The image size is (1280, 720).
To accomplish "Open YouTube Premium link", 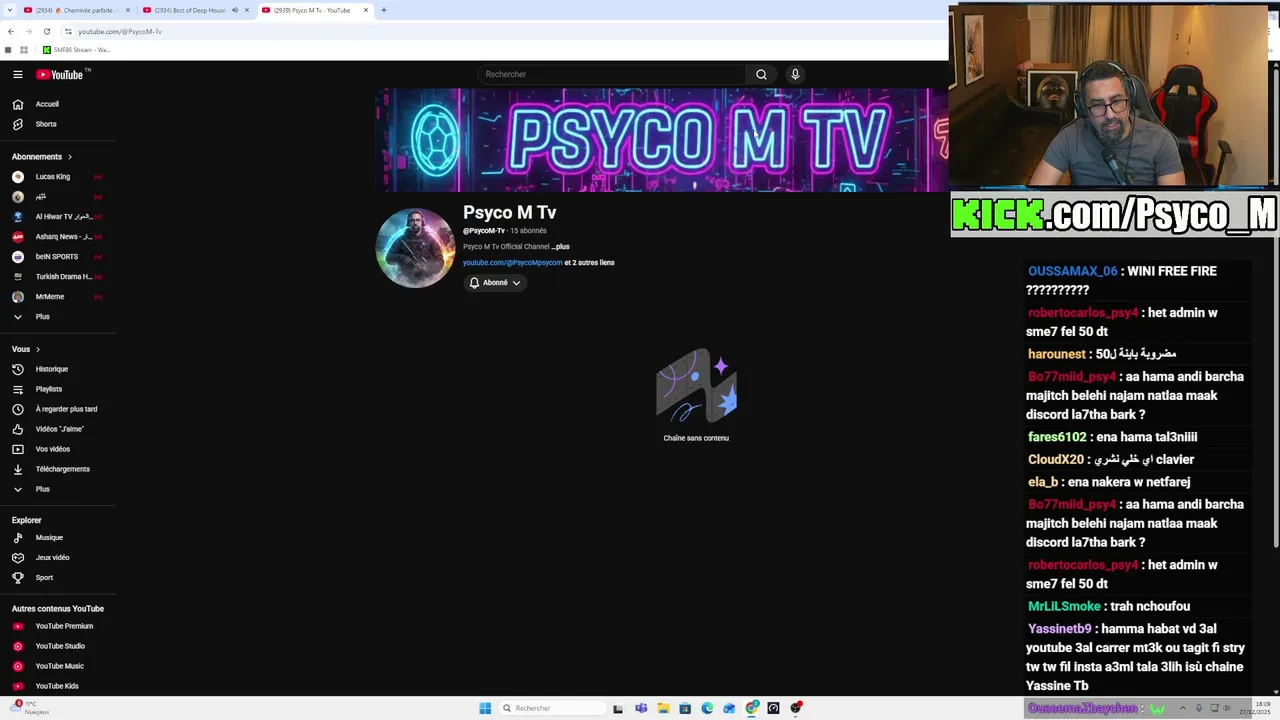I will [x=64, y=626].
